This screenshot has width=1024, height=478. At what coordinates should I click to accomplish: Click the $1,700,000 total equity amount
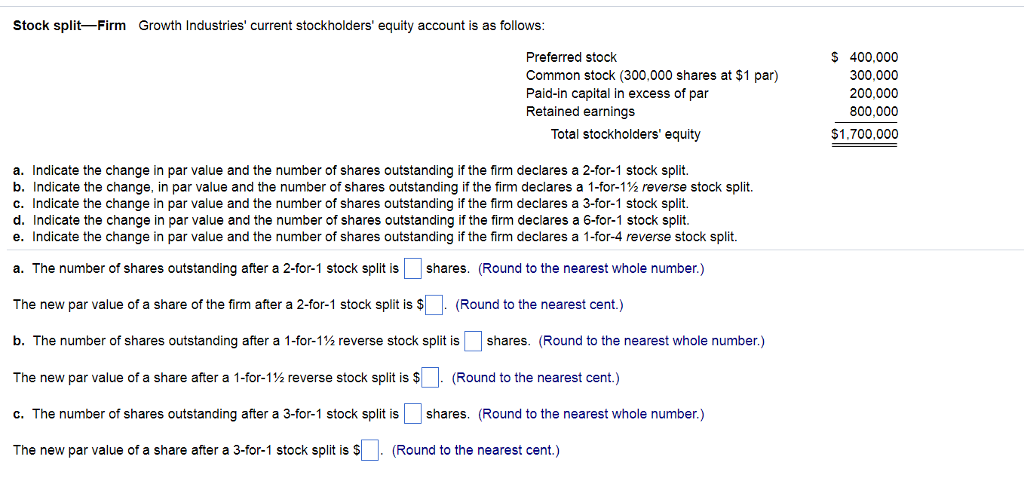(x=865, y=135)
